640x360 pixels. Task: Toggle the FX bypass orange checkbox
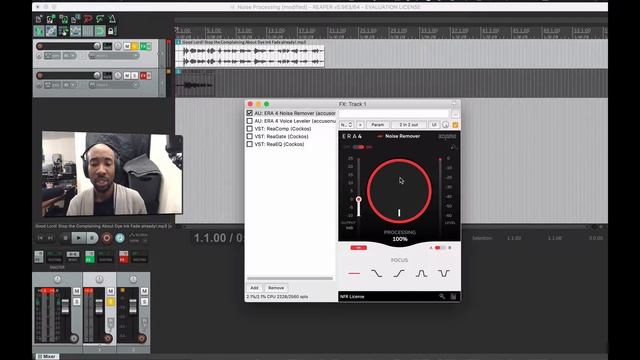(x=455, y=125)
